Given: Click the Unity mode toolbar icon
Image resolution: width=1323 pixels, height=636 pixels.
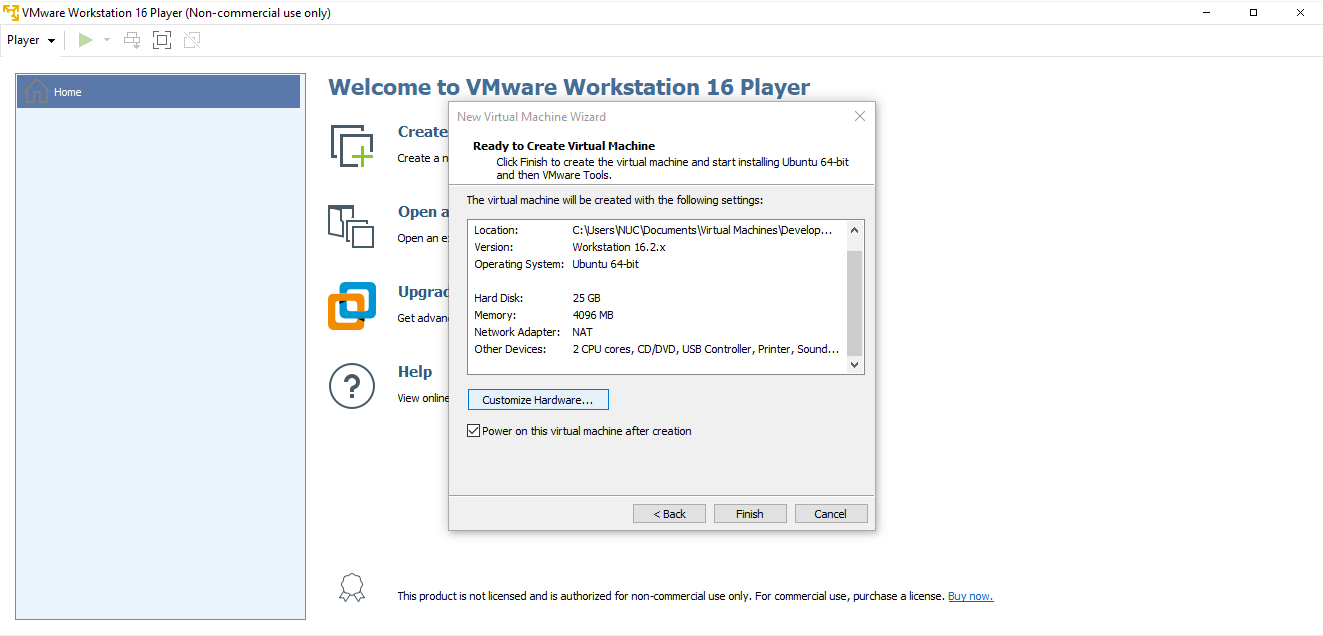Looking at the screenshot, I should 192,40.
